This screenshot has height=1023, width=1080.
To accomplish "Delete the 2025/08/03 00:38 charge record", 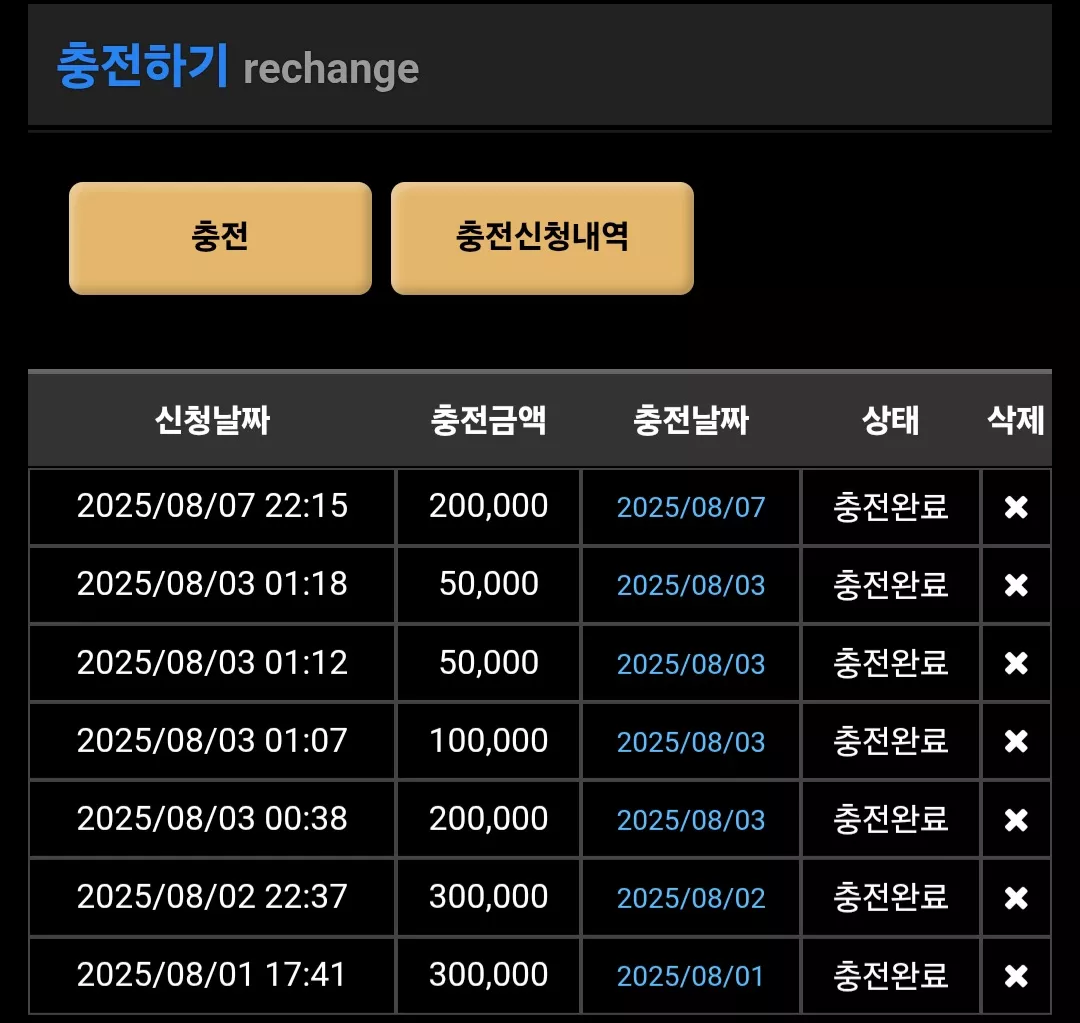I will [x=1016, y=820].
